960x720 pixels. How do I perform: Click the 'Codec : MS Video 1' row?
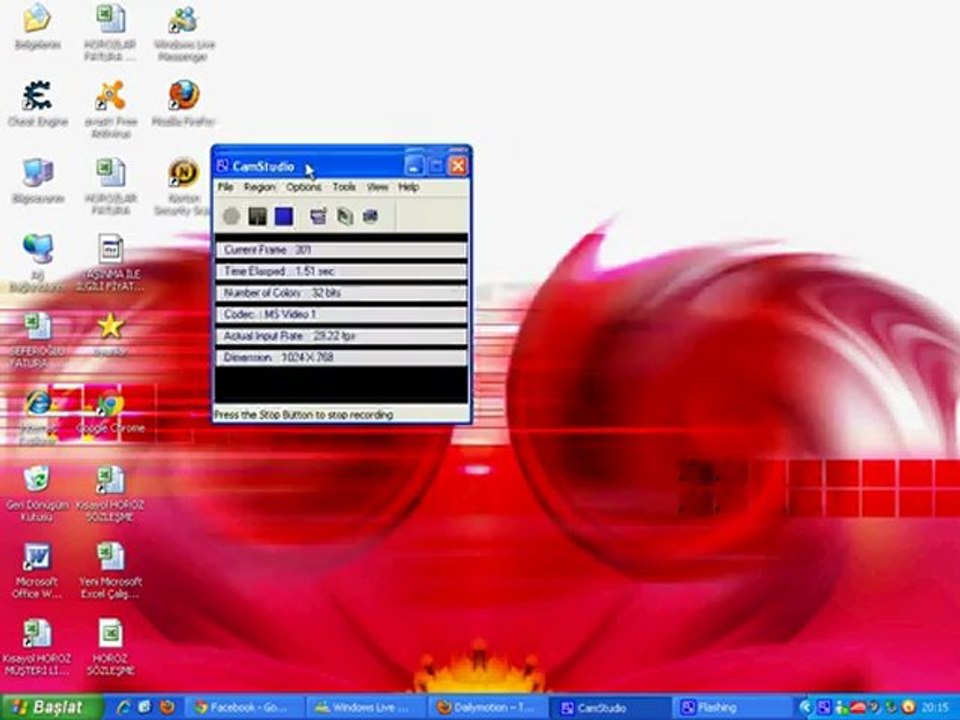click(341, 314)
